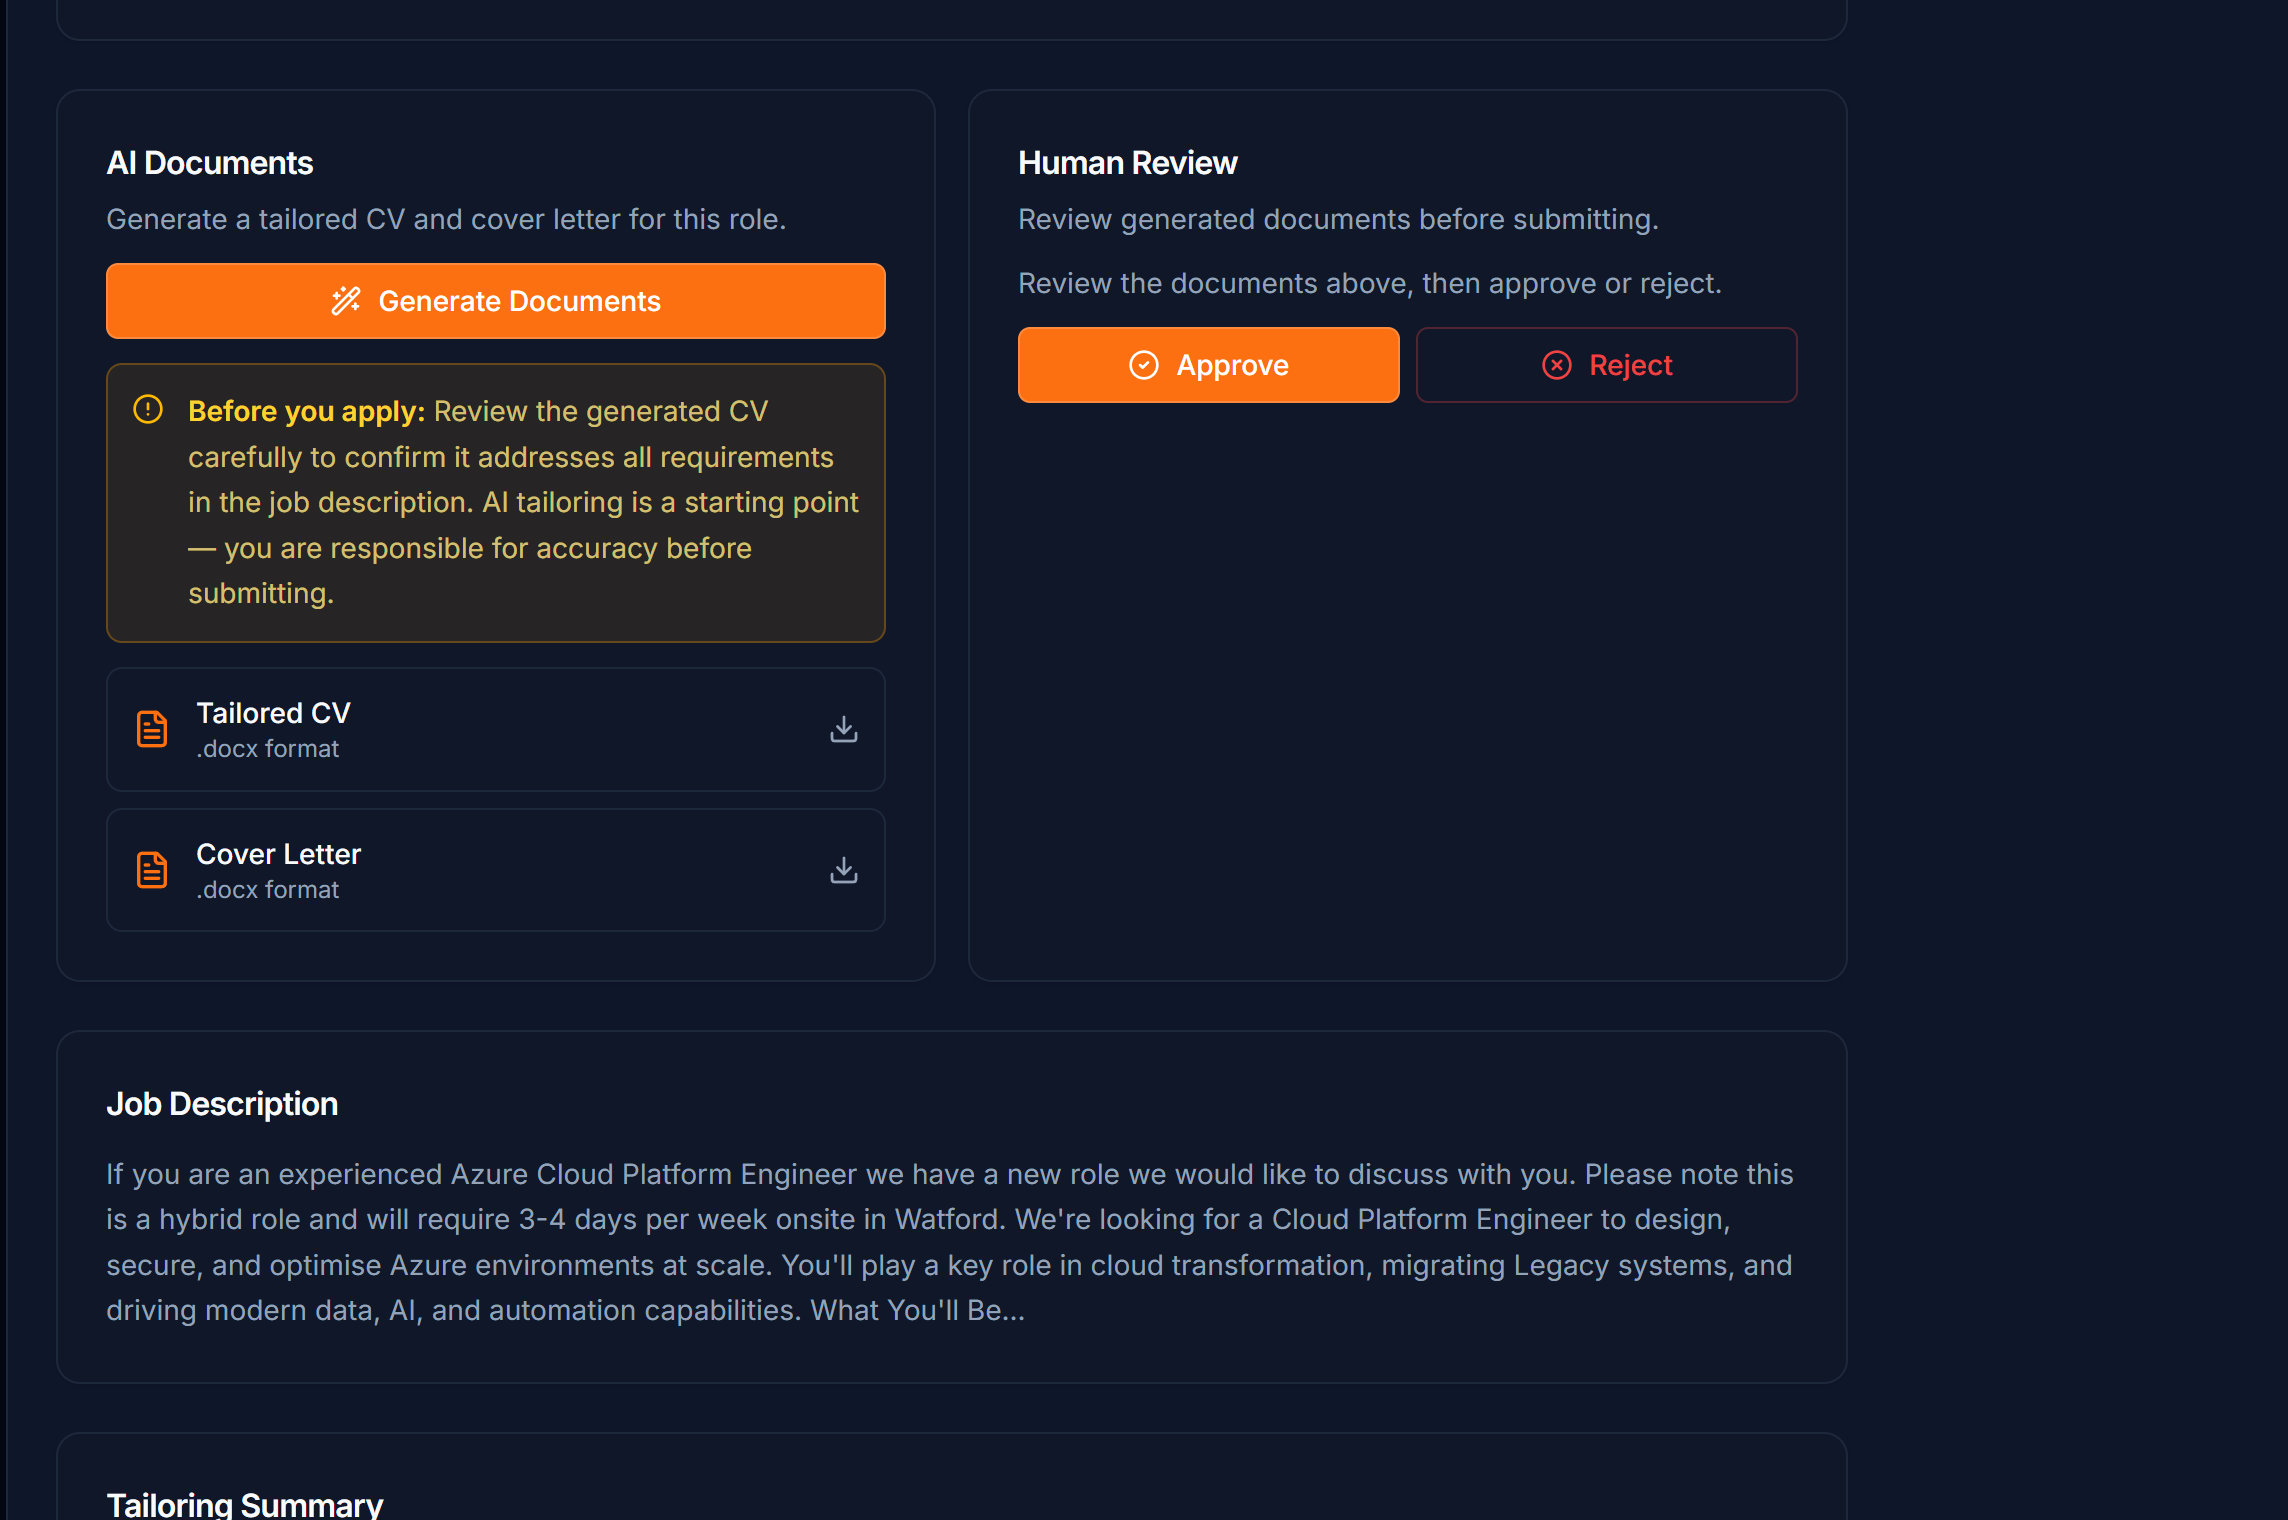Image resolution: width=2288 pixels, height=1520 pixels.
Task: Reject the generated documents
Action: pyautogui.click(x=1606, y=365)
